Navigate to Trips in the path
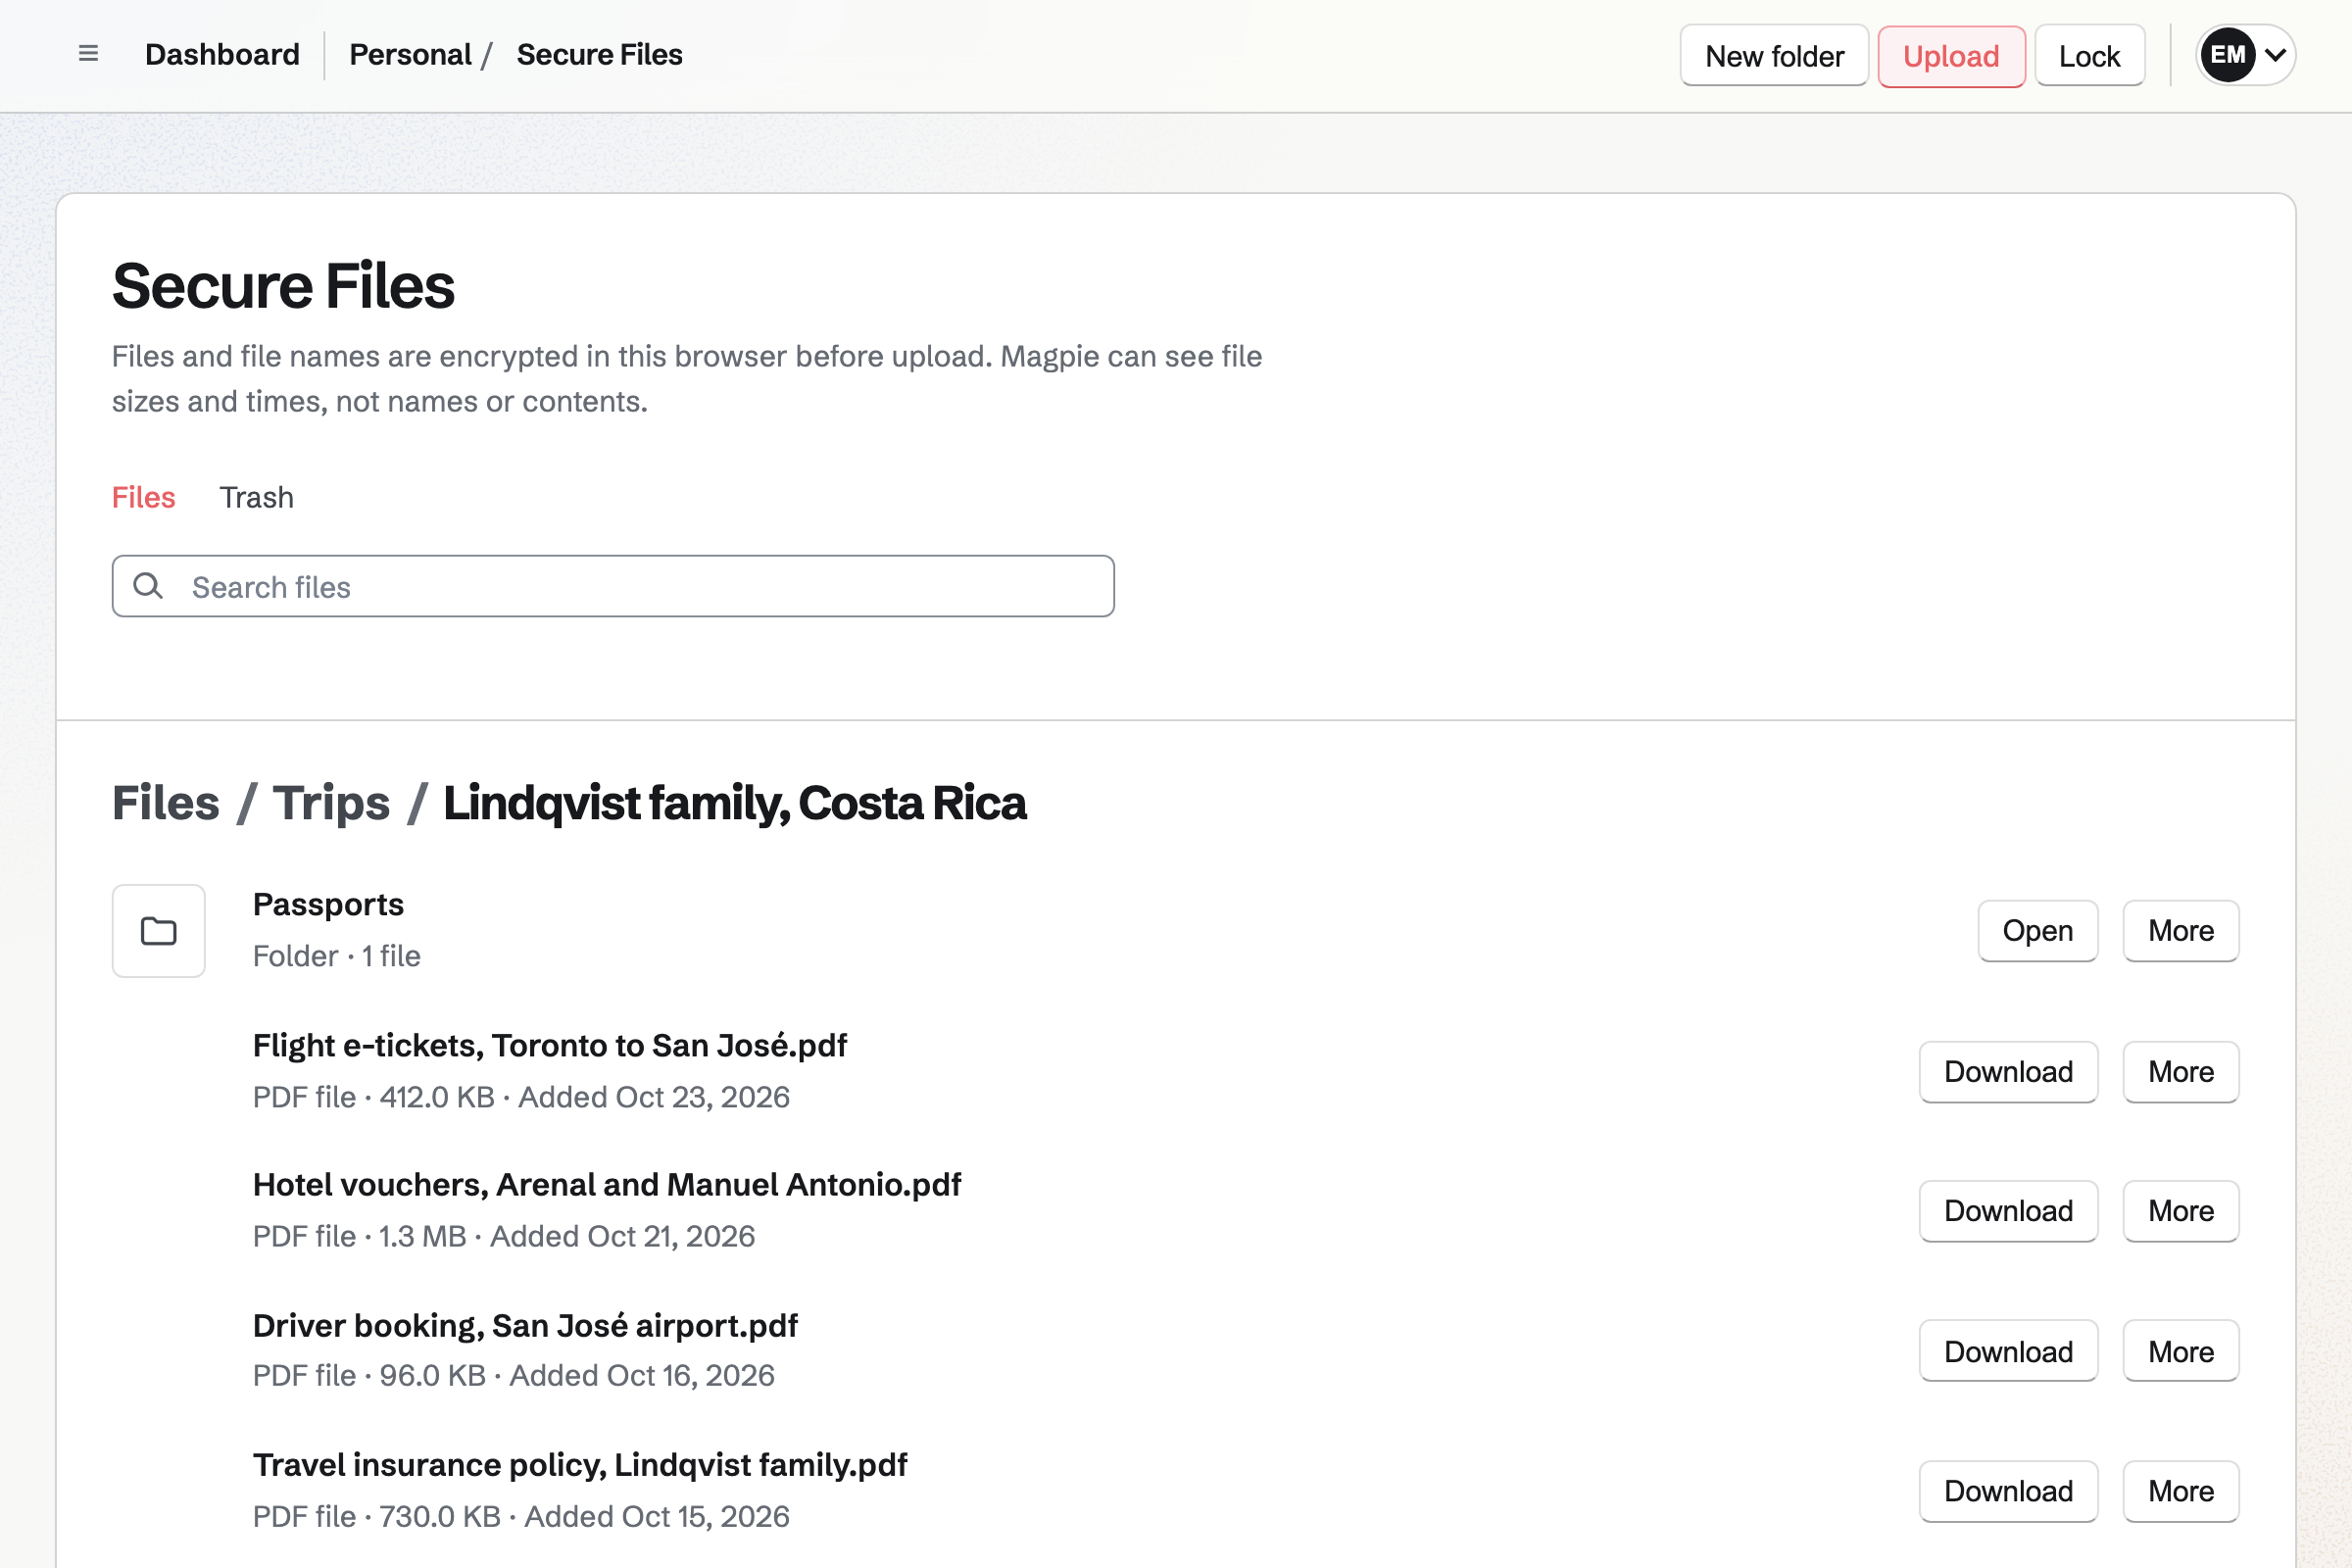 click(x=331, y=803)
